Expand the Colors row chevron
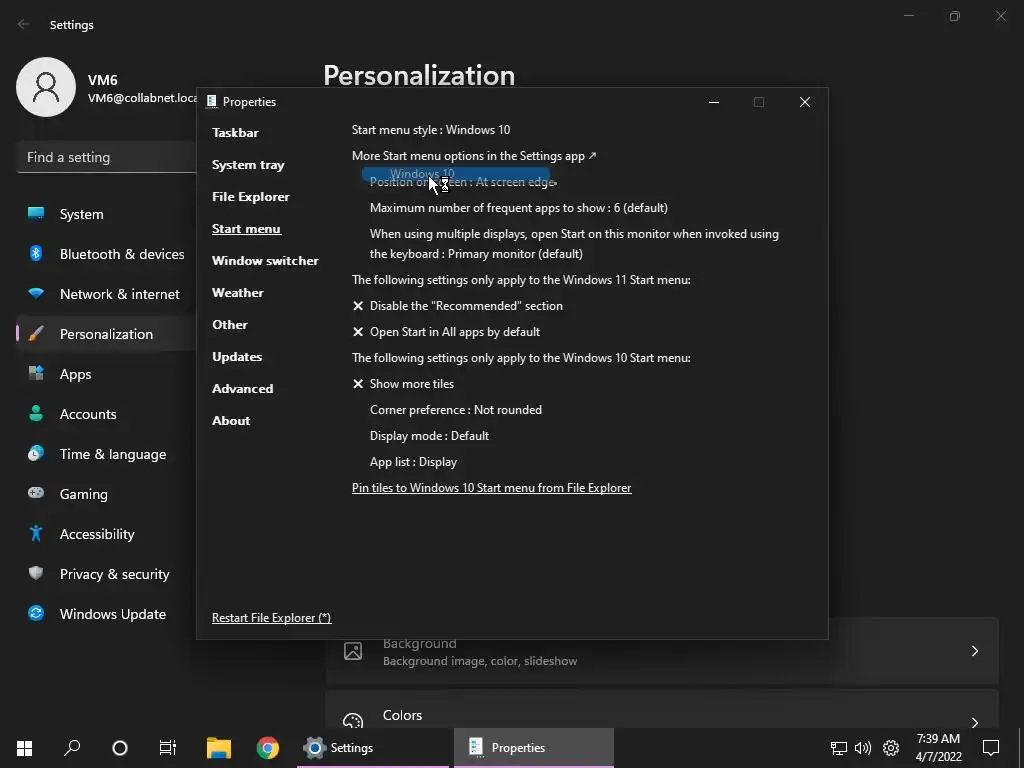This screenshot has width=1024, height=768. 974,722
